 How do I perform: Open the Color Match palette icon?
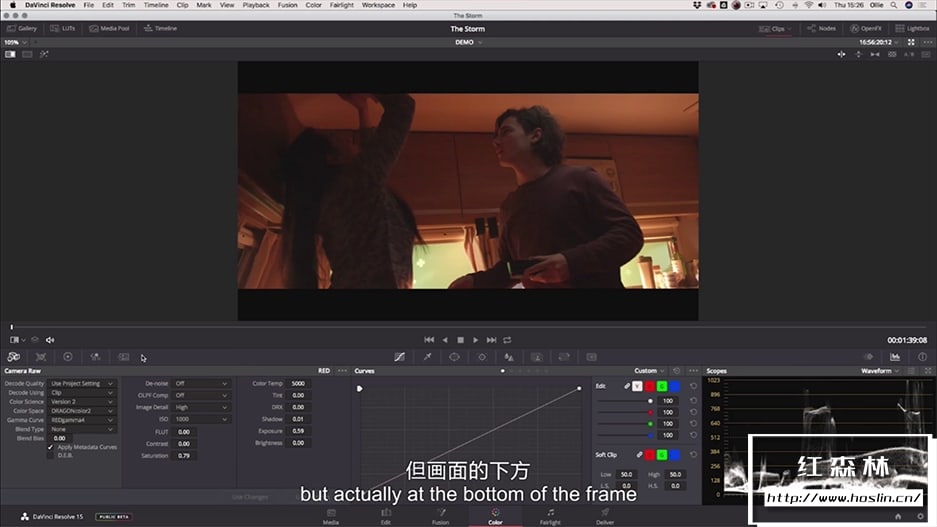pos(41,357)
